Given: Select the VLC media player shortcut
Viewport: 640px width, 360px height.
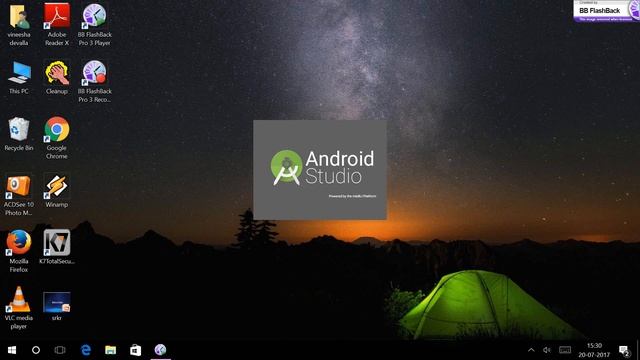Looking at the screenshot, I should pos(19,308).
